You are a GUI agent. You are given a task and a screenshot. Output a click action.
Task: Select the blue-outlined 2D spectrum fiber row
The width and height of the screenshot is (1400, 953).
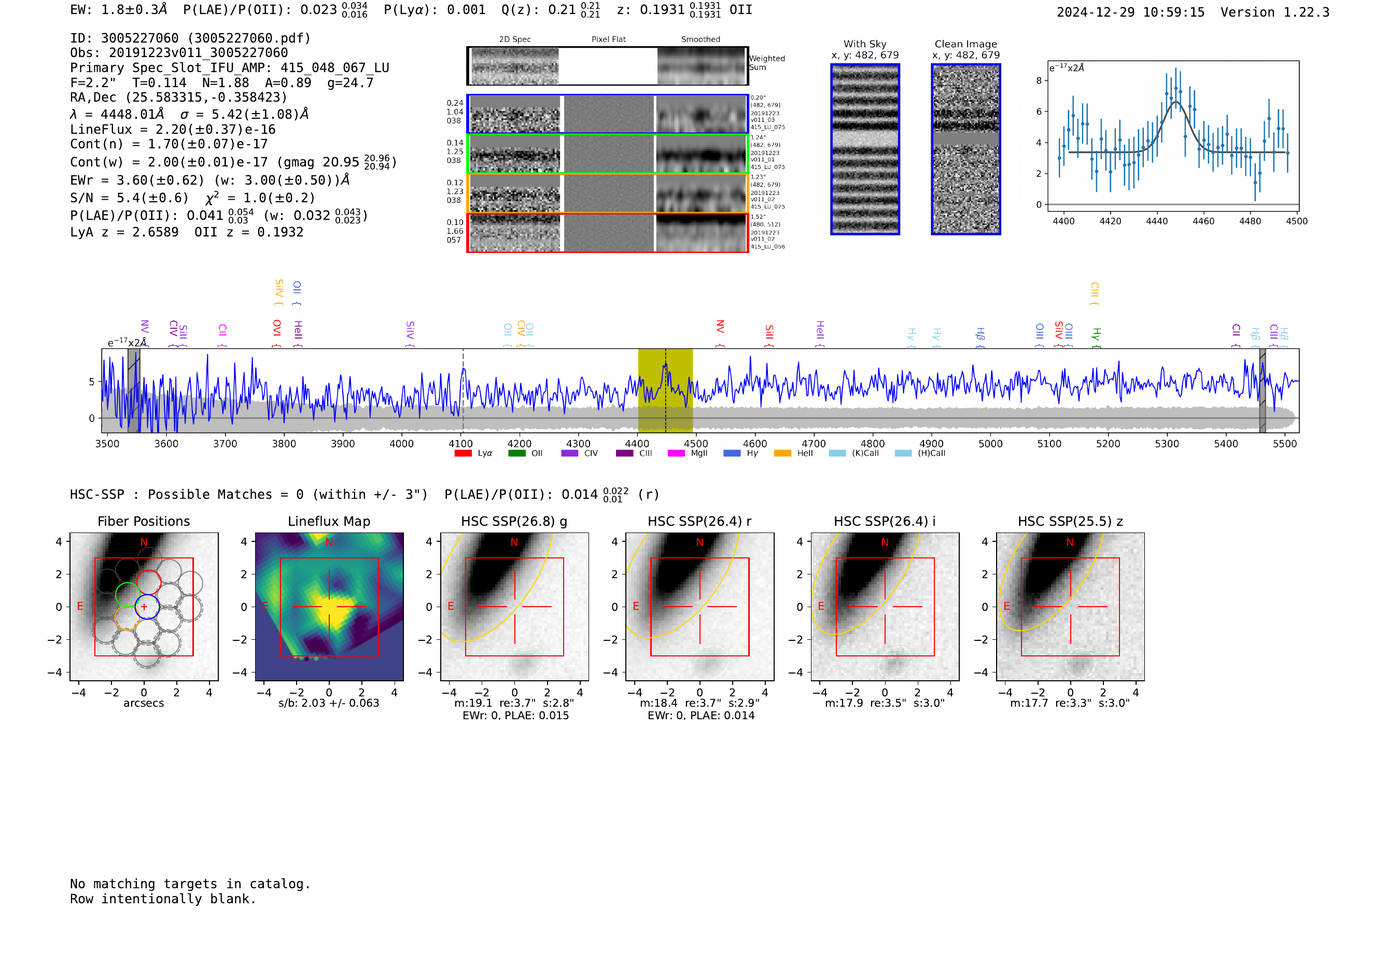click(x=607, y=114)
